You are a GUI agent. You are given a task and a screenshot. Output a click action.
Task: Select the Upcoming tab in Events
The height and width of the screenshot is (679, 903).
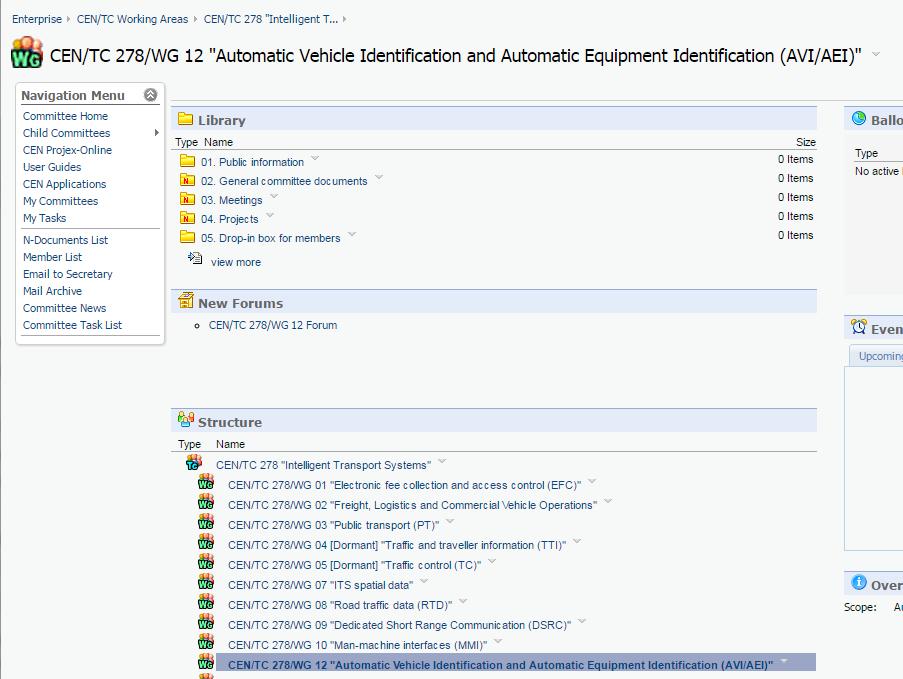pyautogui.click(x=876, y=356)
